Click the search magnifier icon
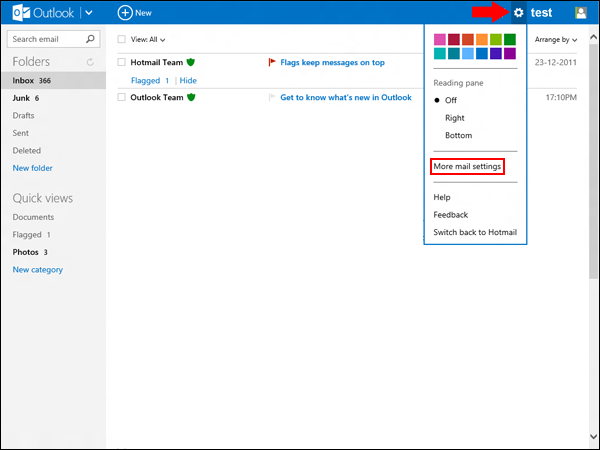The width and height of the screenshot is (600, 450). pyautogui.click(x=90, y=39)
